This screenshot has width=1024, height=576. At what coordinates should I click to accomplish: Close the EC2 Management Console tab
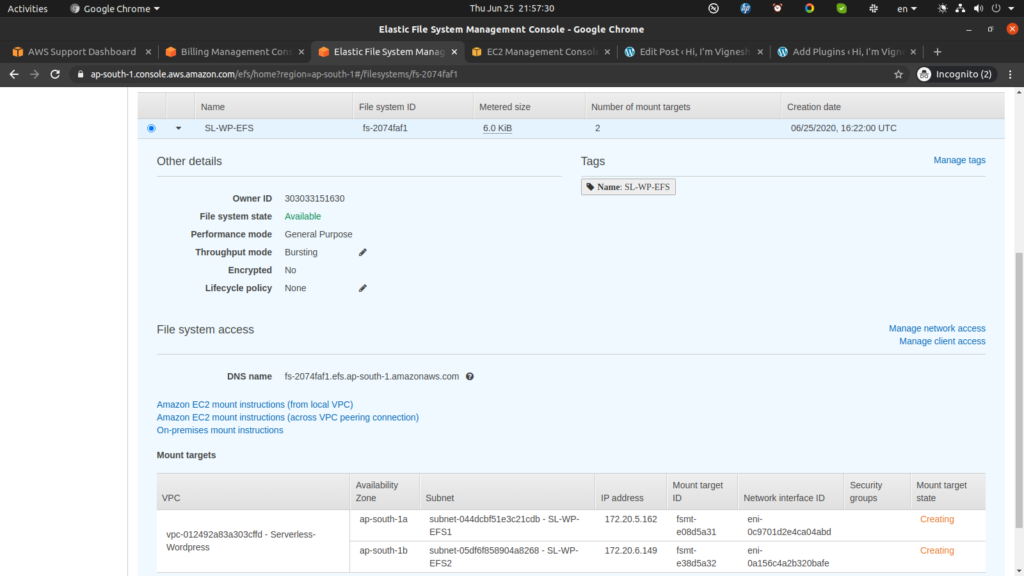coord(607,52)
